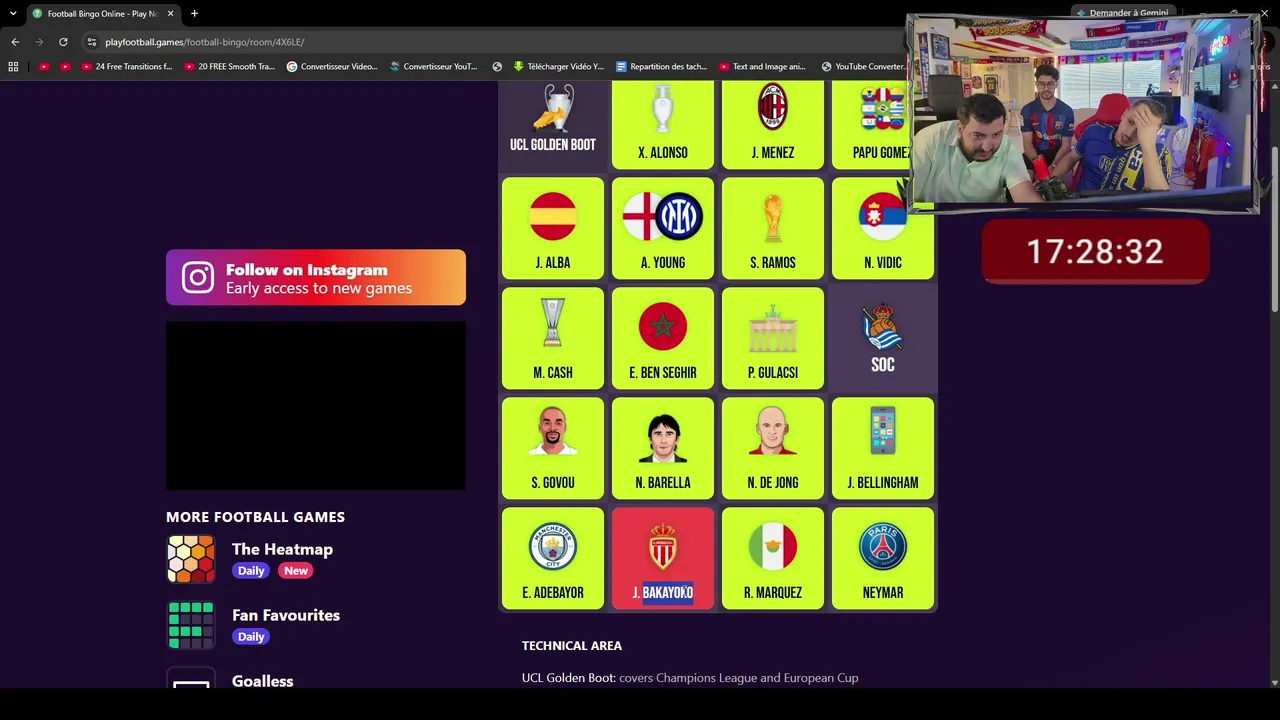Open the Télécharger Vidéo Y... bookmark
Viewport: 1280px width, 720px height.
coord(558,67)
